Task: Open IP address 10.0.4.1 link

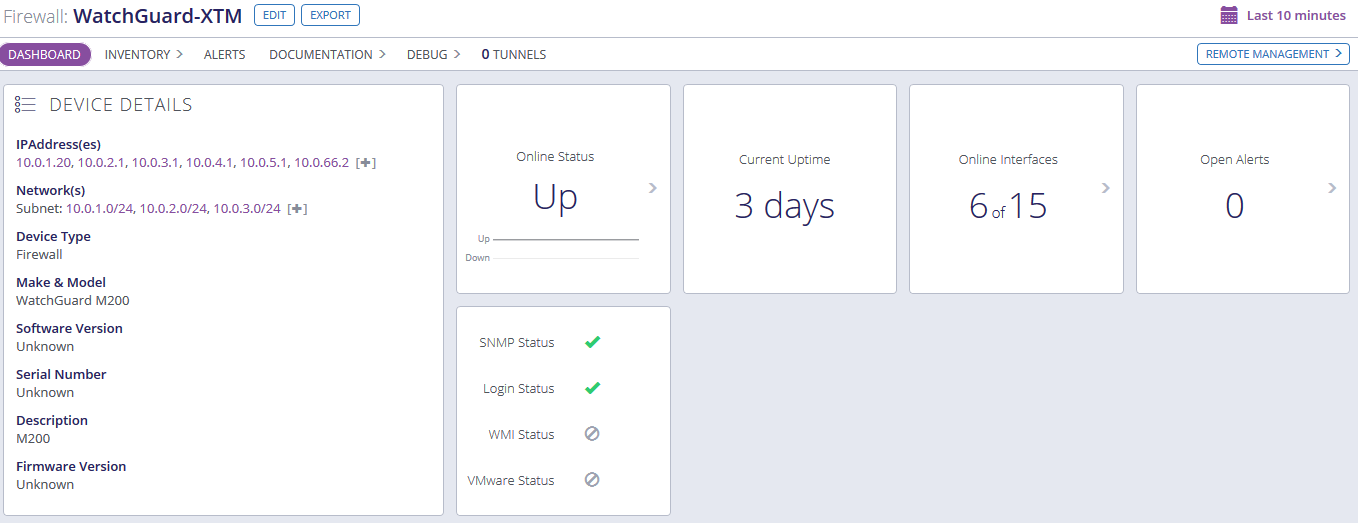Action: 209,163
